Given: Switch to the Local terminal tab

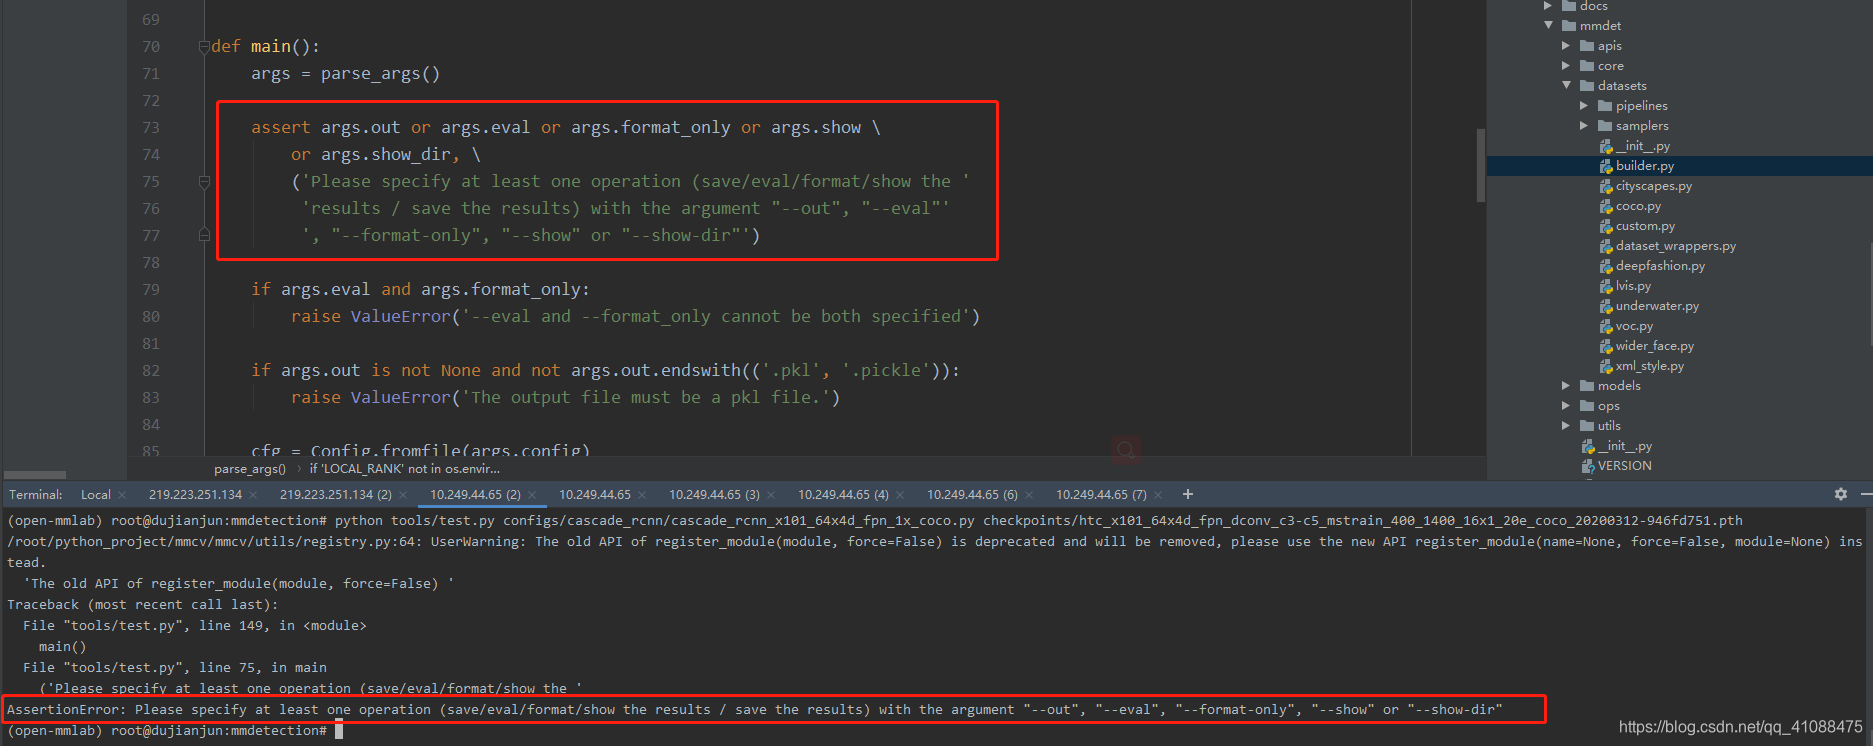Looking at the screenshot, I should (96, 495).
